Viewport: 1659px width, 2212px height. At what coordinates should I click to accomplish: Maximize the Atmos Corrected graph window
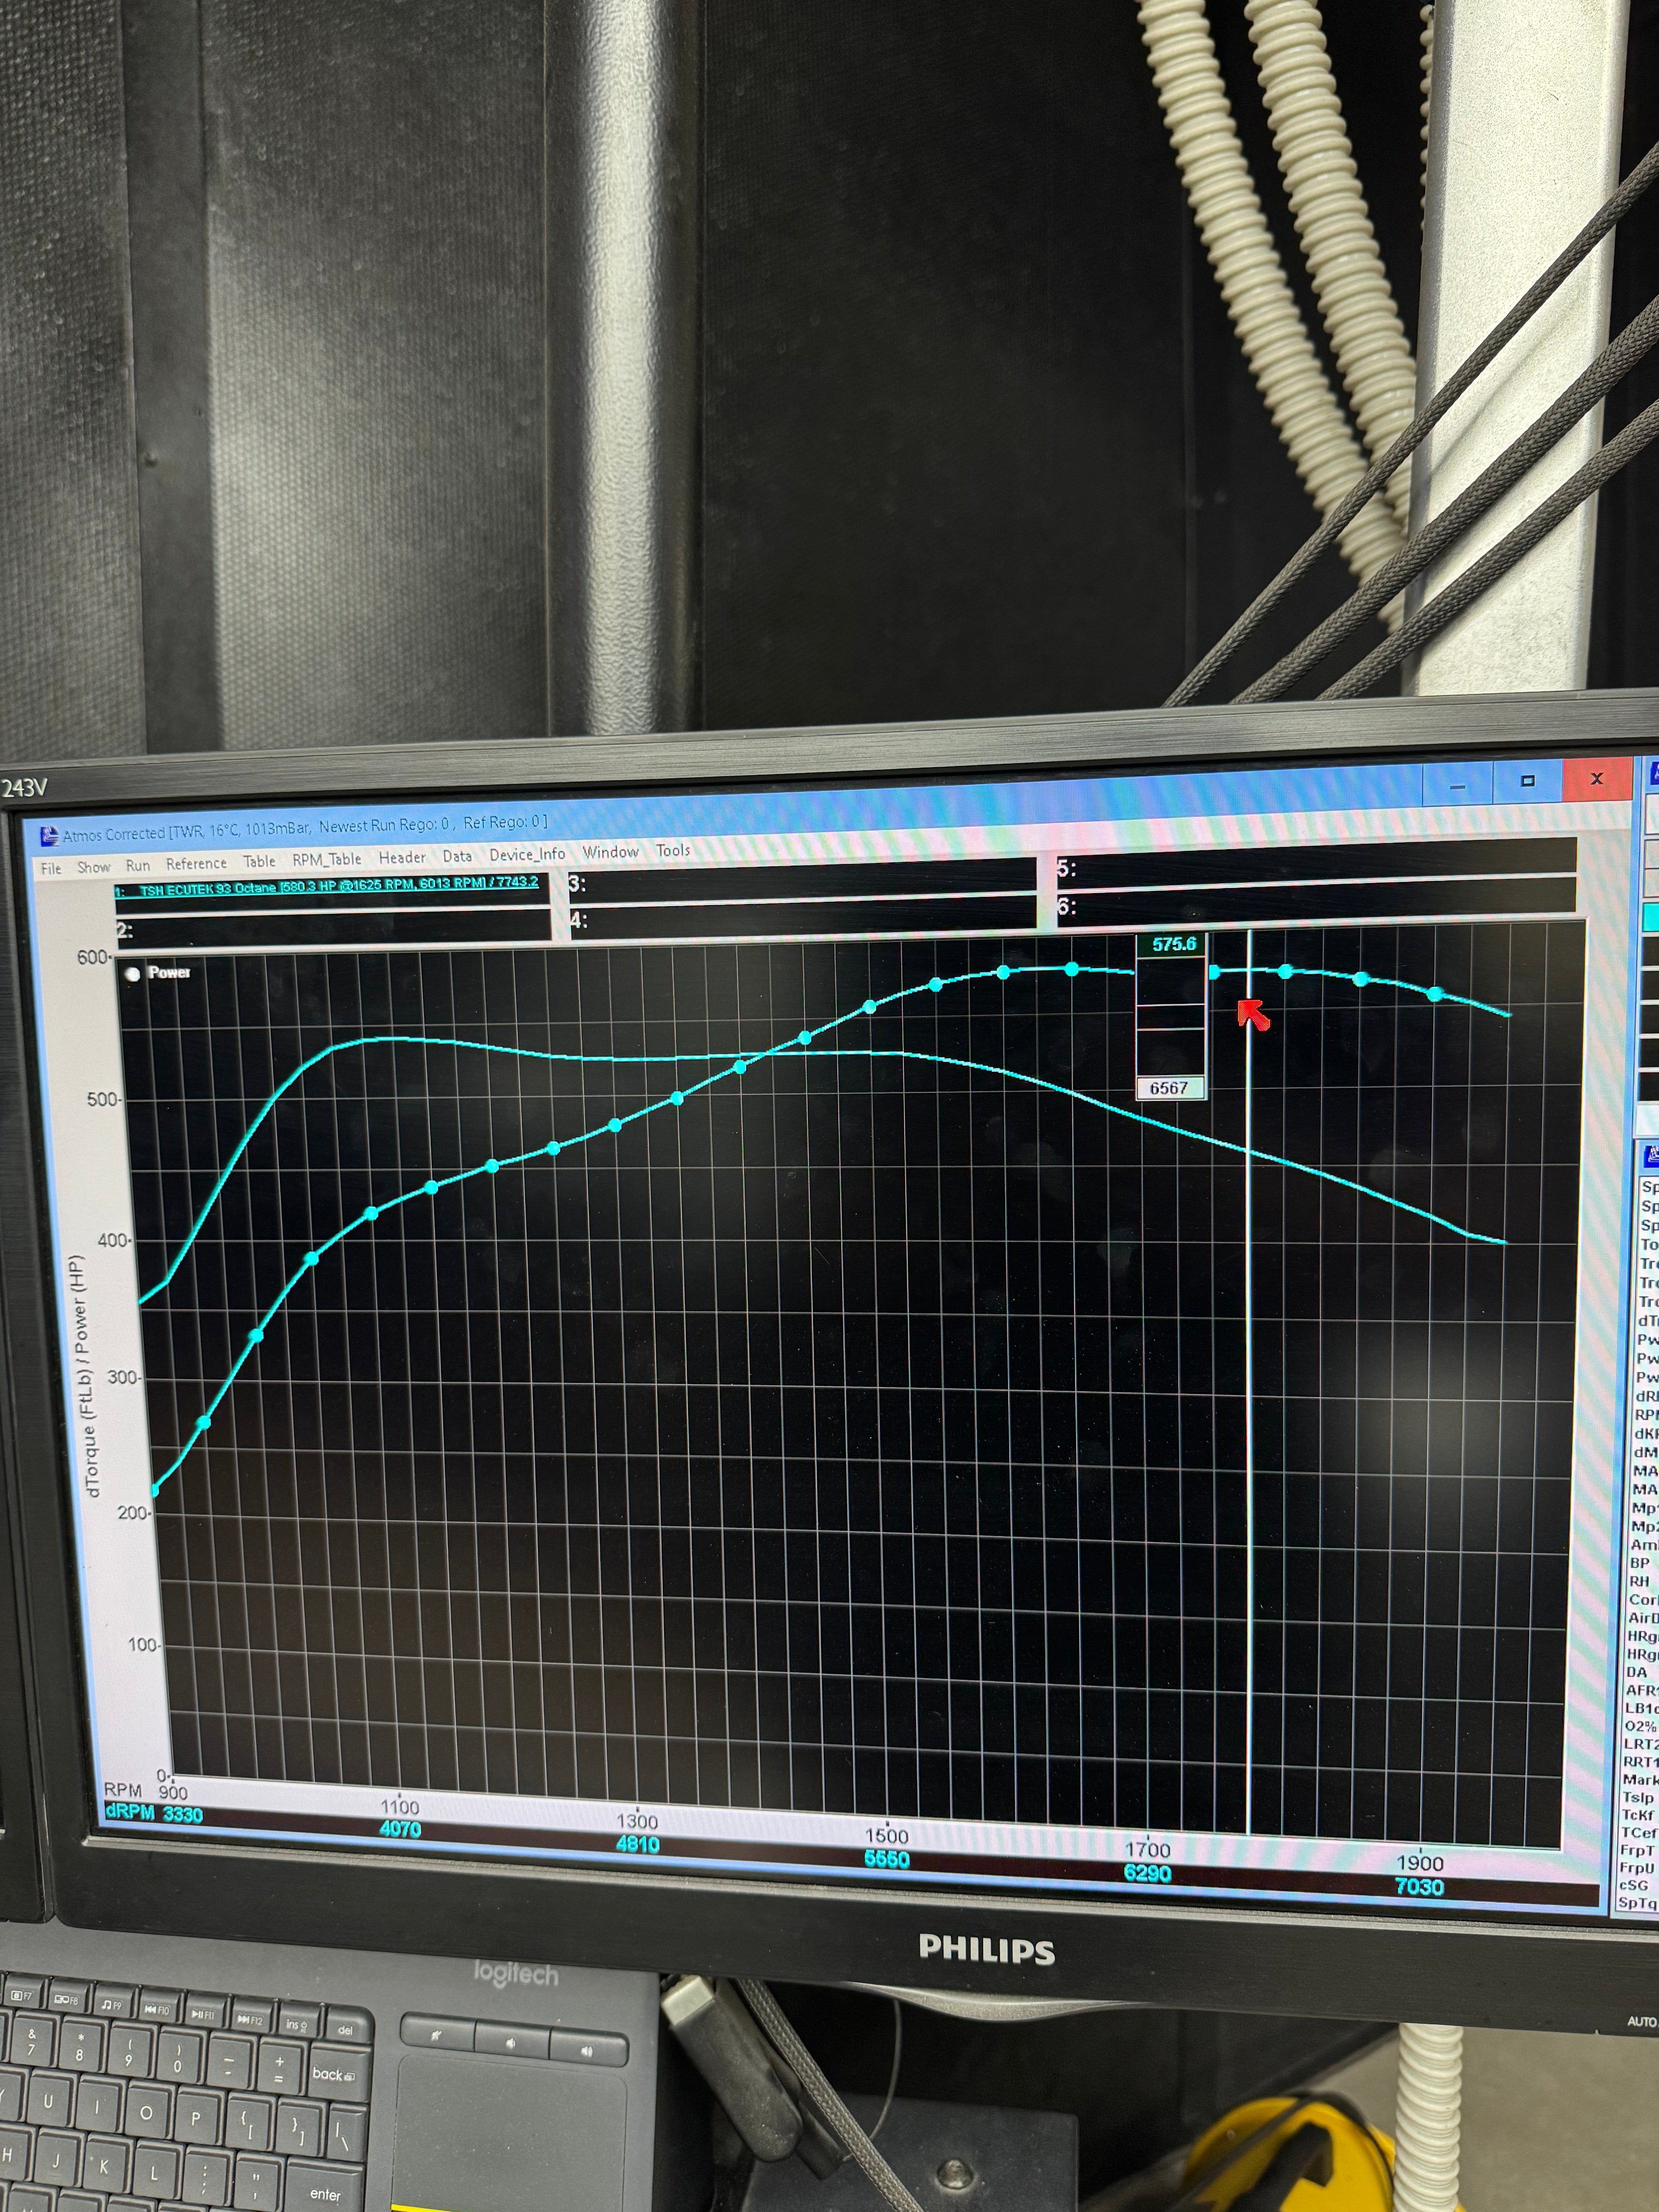(1527, 781)
